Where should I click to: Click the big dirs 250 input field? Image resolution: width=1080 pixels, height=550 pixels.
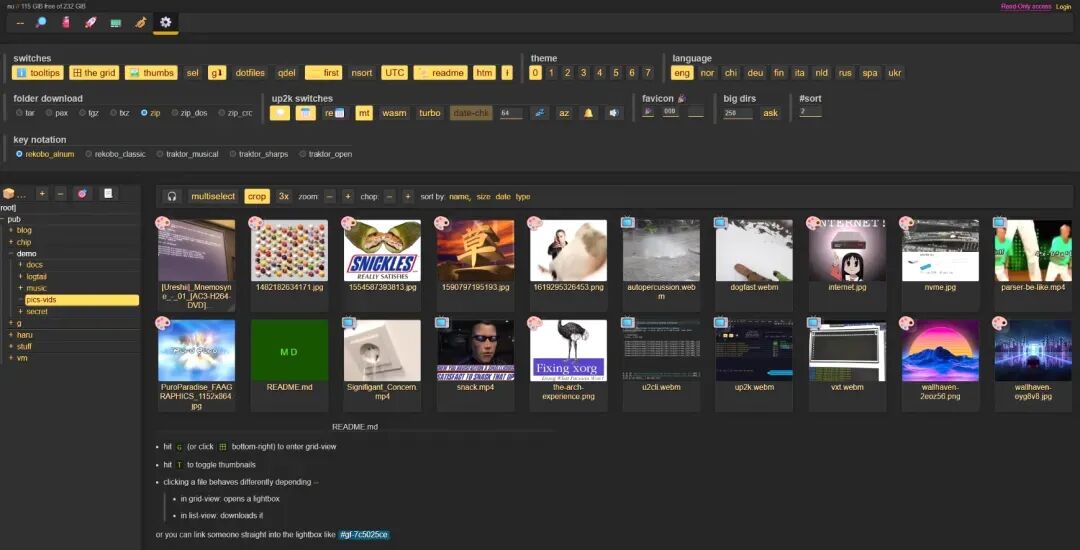pos(738,113)
